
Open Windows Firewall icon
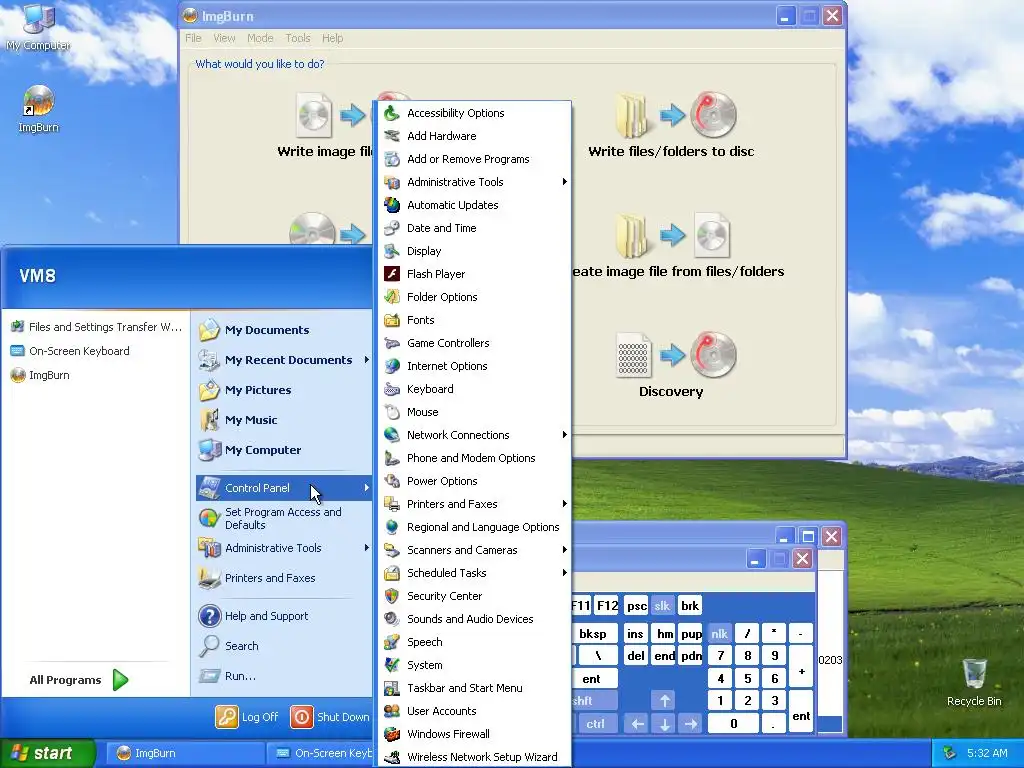(x=392, y=734)
